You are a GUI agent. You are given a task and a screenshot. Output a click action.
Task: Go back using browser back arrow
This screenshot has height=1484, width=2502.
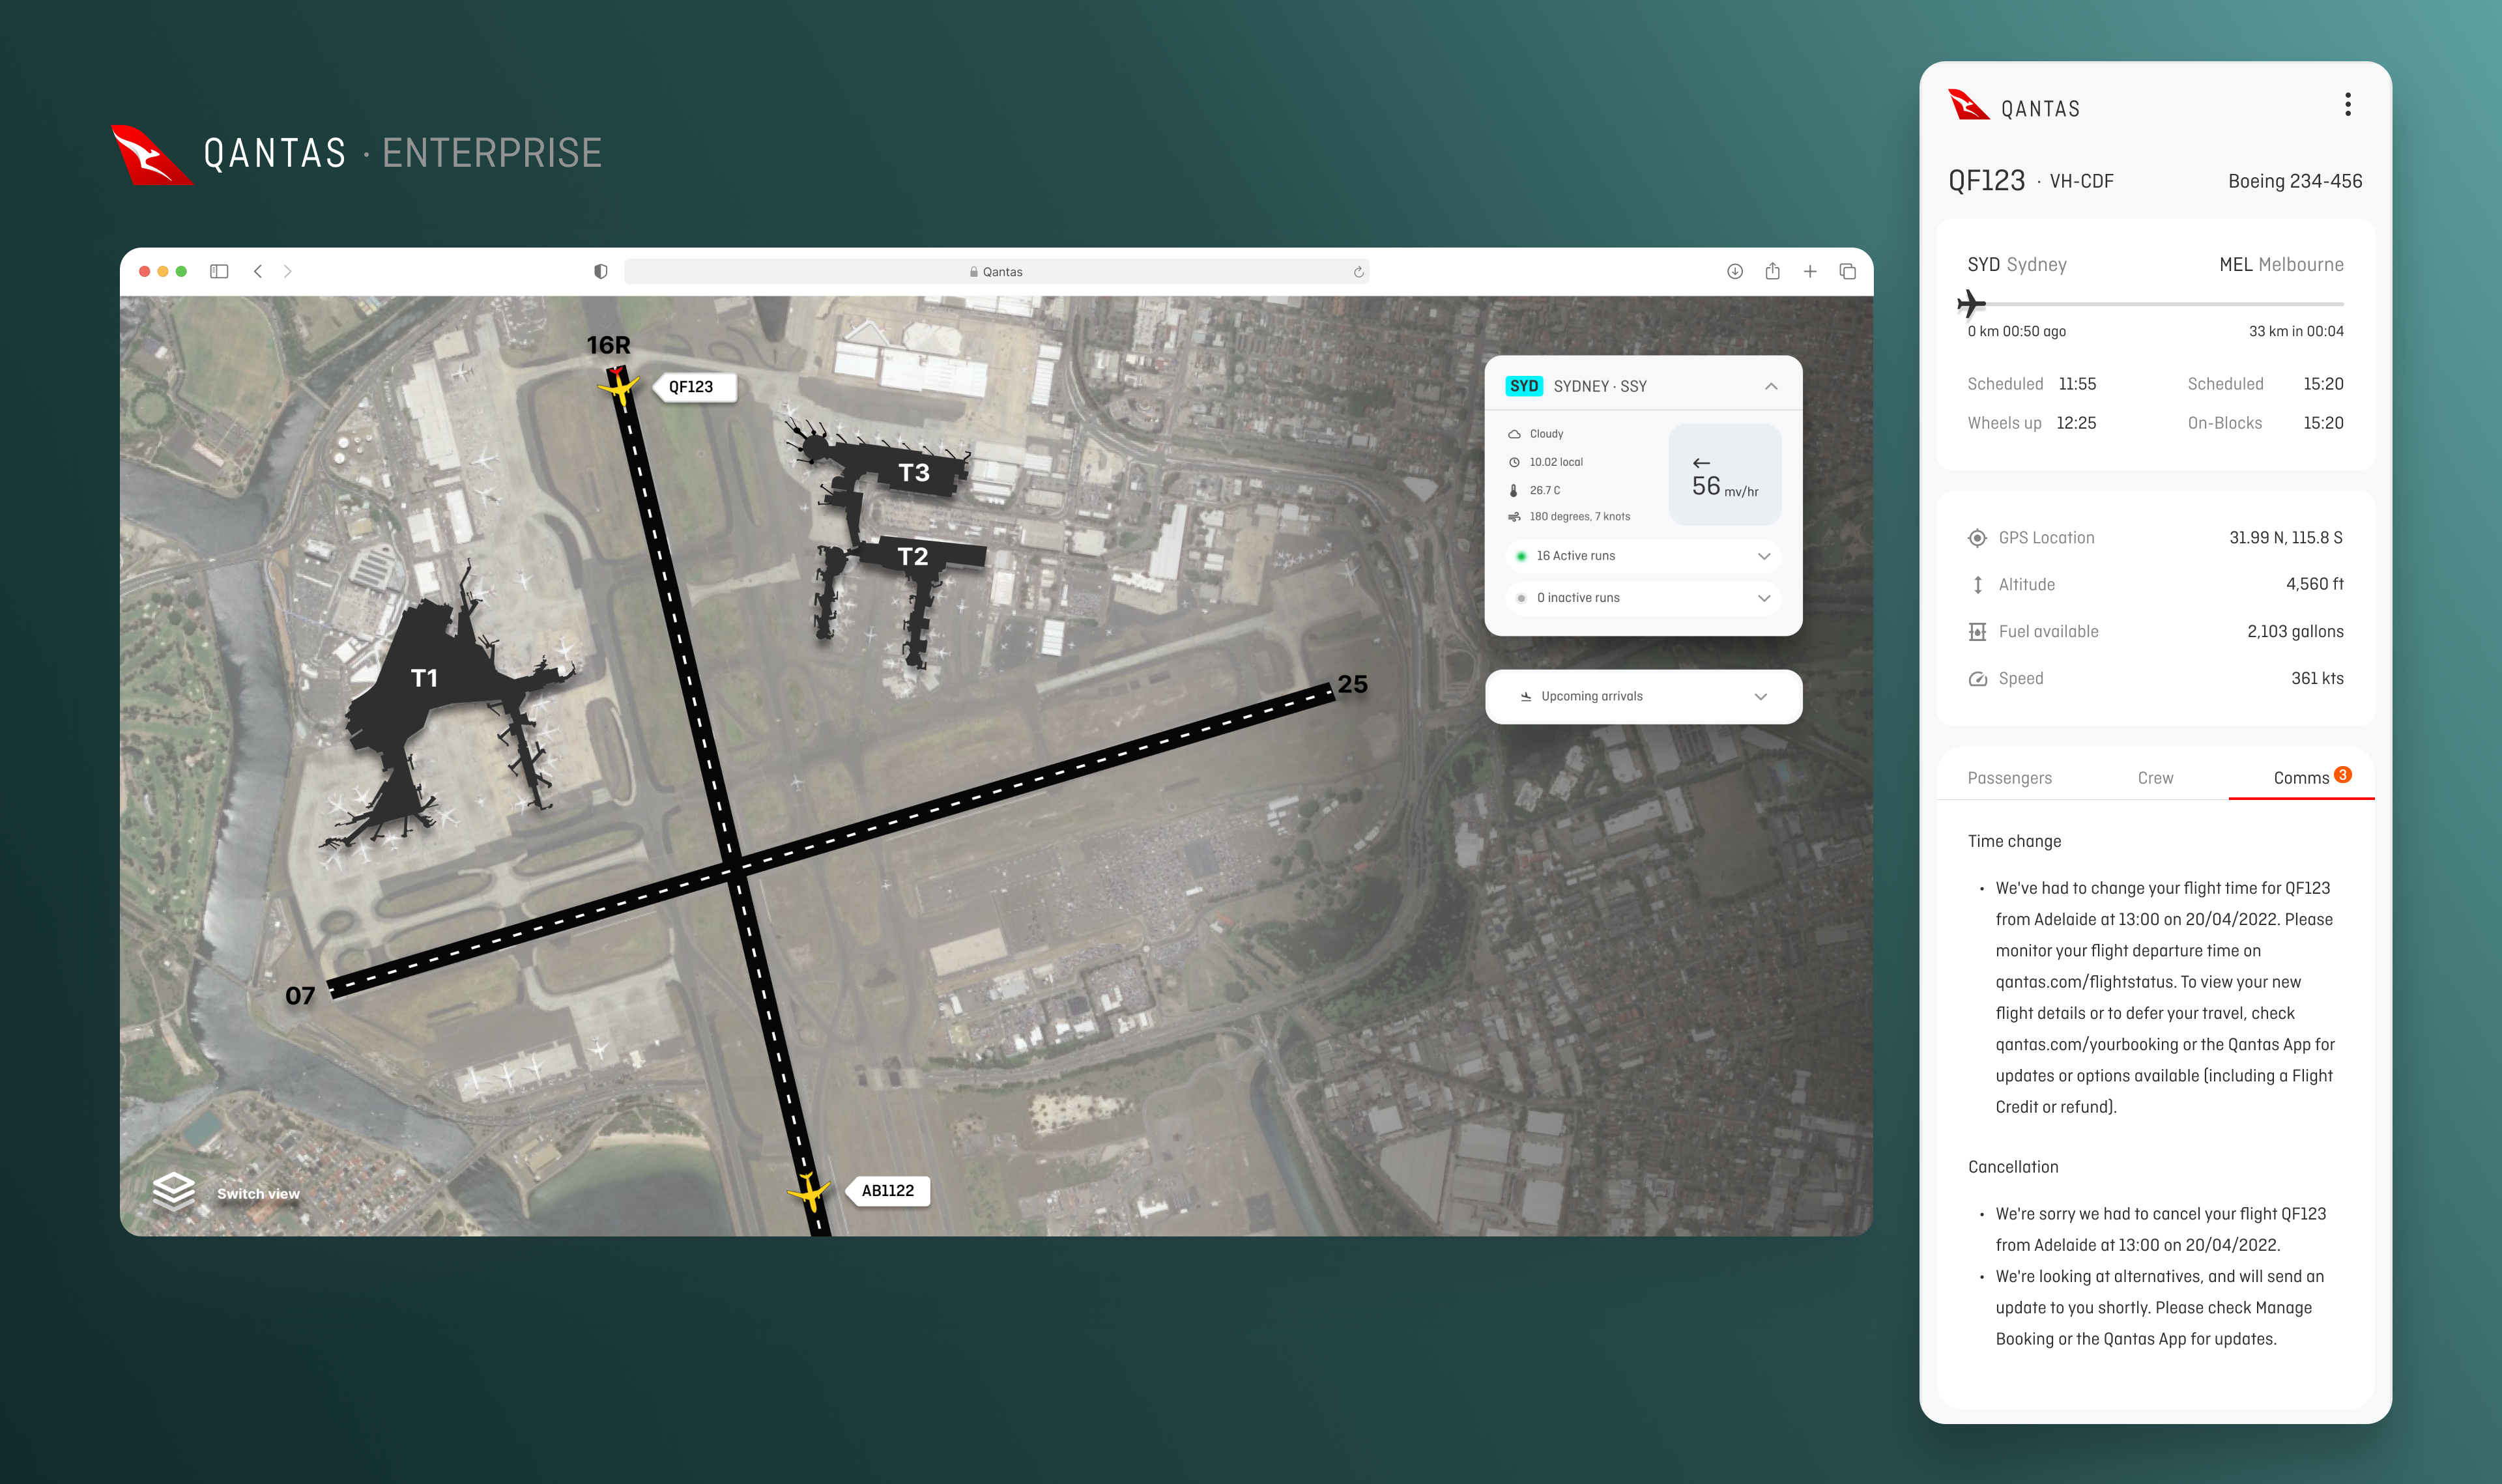257,271
